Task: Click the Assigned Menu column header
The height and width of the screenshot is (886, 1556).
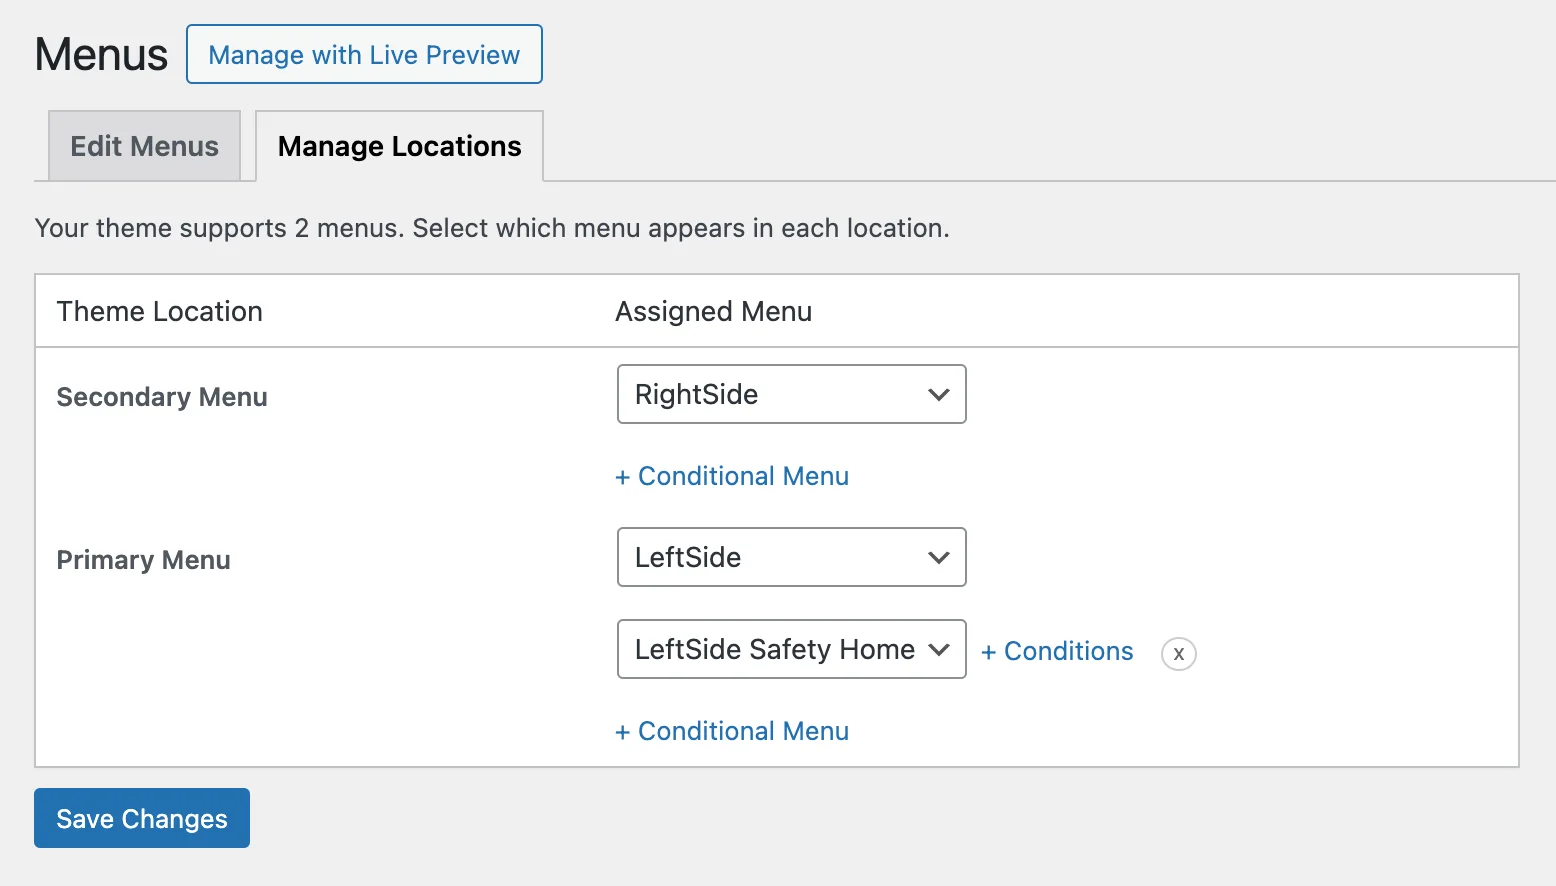Action: point(714,311)
